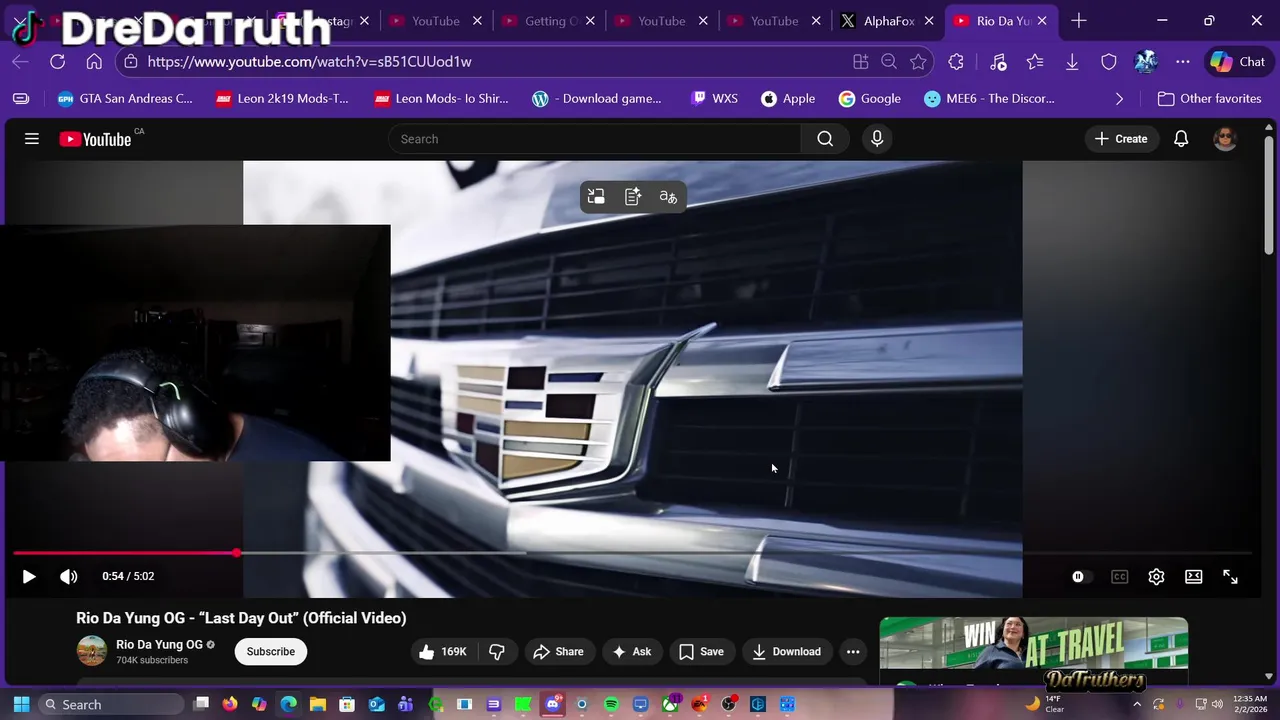
Task: Add this page to favorites star
Action: (918, 62)
